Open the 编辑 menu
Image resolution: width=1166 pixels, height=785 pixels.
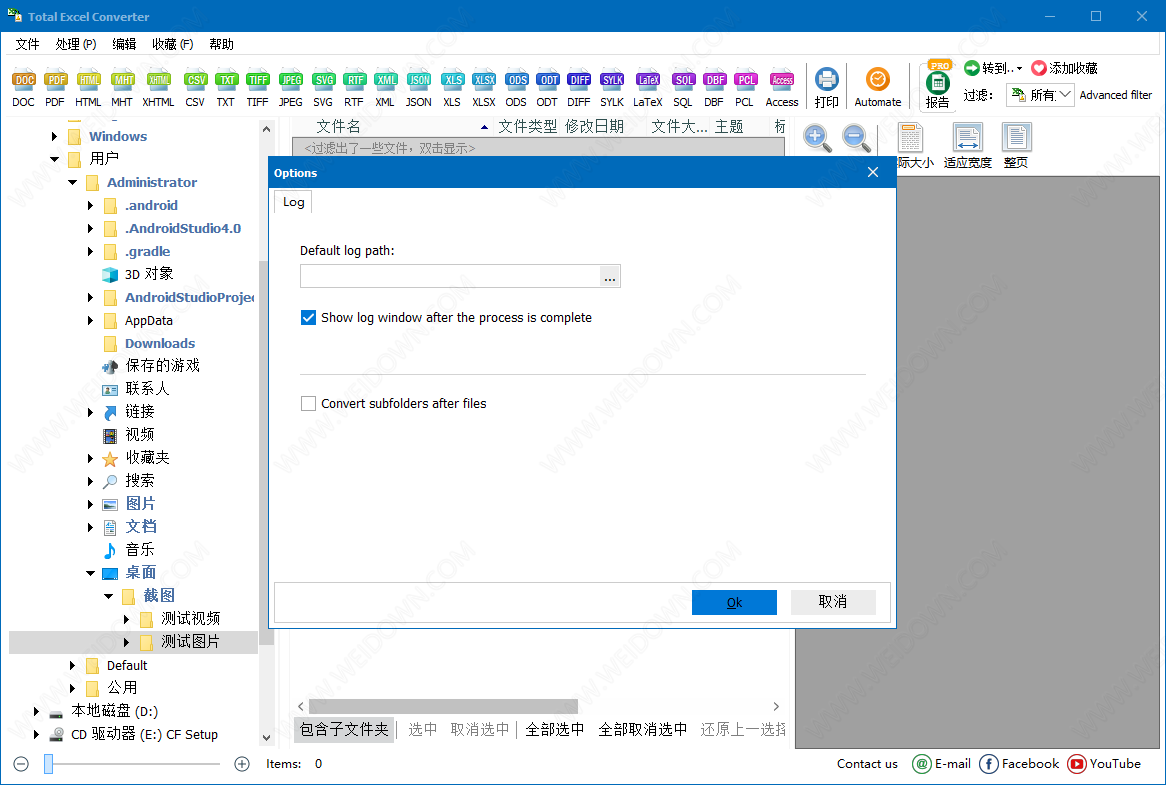124,44
